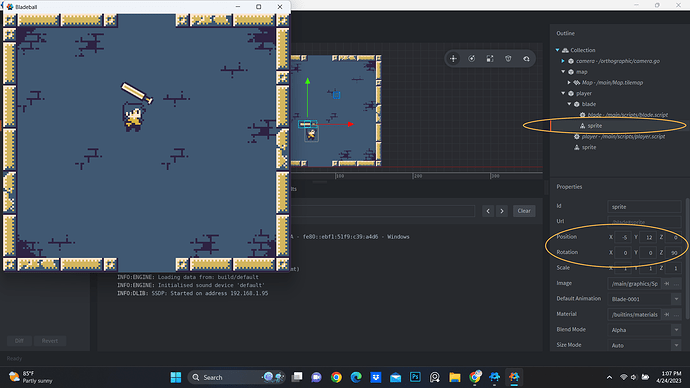
Task: Click the Material path field
Action: (x=634, y=315)
